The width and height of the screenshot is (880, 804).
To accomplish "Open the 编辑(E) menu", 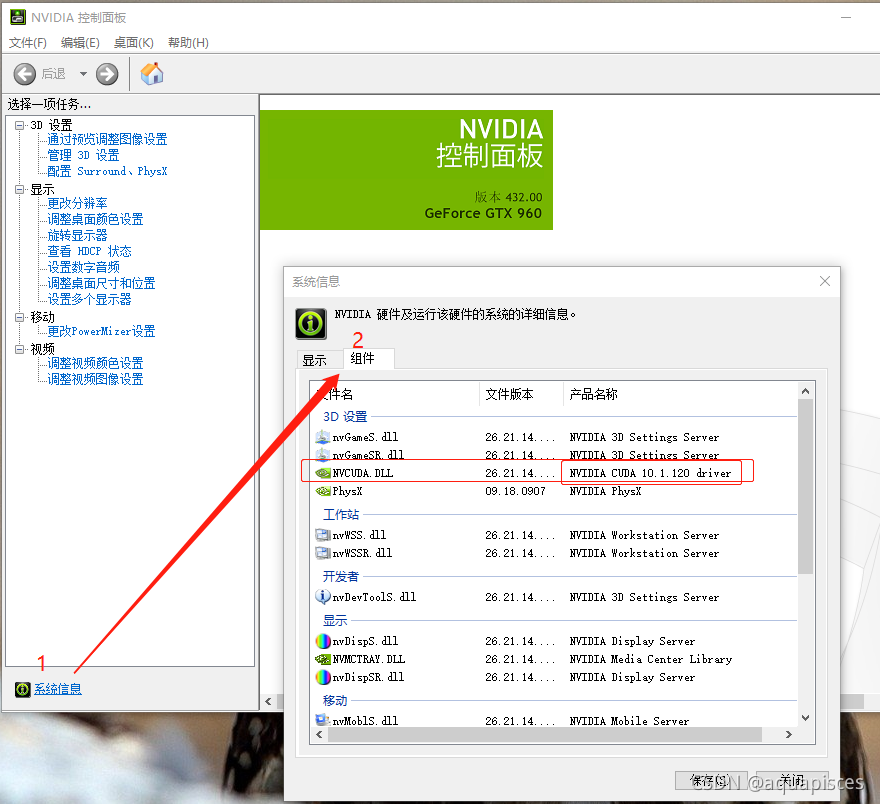I will point(80,43).
